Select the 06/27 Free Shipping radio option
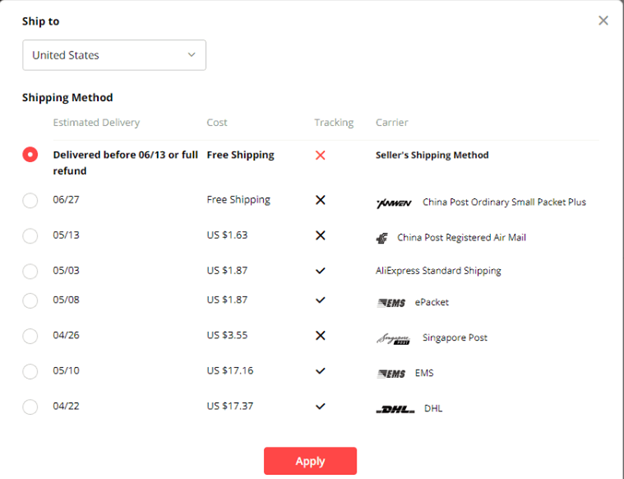 (30, 201)
